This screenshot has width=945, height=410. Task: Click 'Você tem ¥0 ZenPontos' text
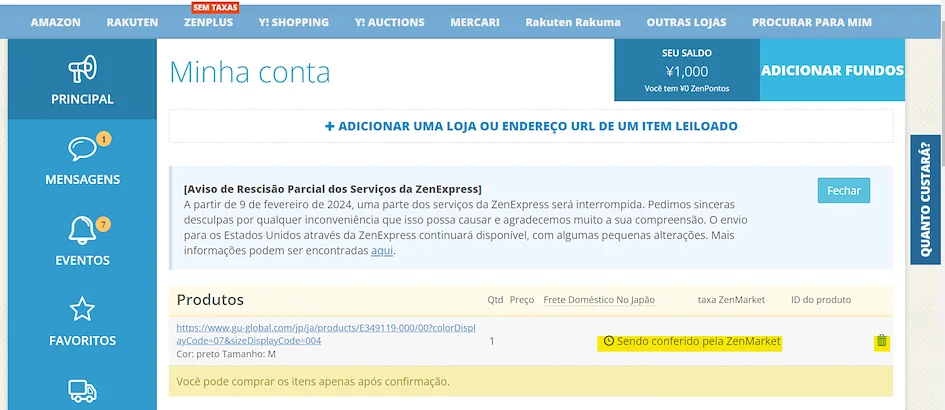(686, 89)
